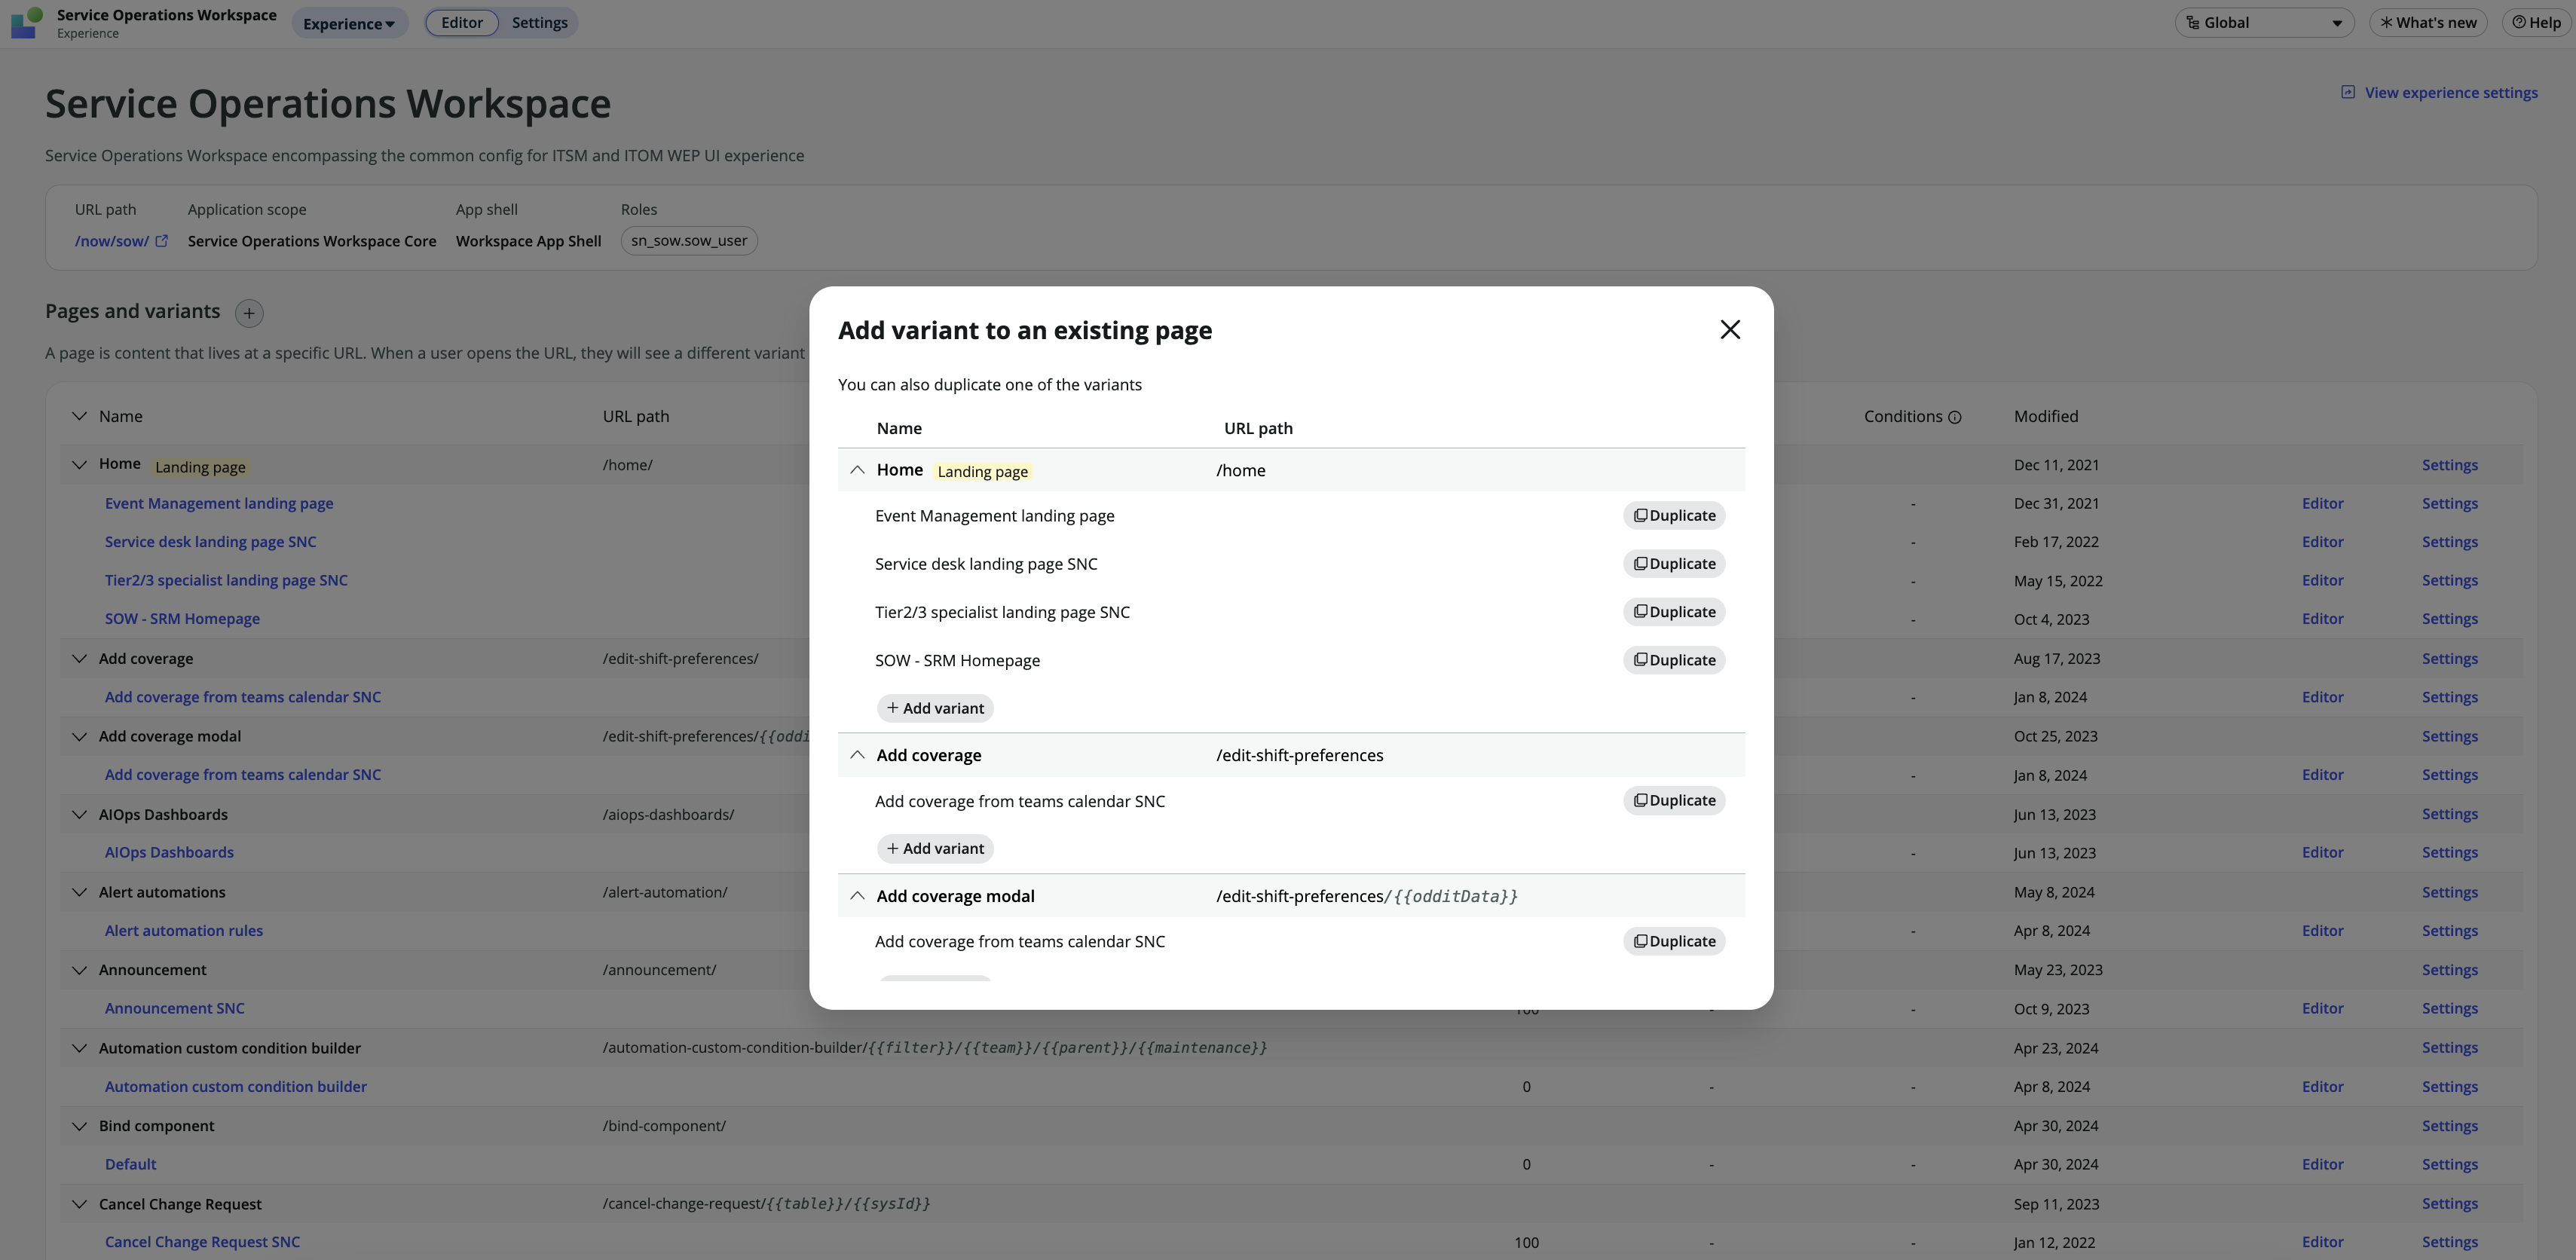This screenshot has height=1260, width=2576.
Task: Open Default variant under Bind component
Action: click(x=130, y=1165)
